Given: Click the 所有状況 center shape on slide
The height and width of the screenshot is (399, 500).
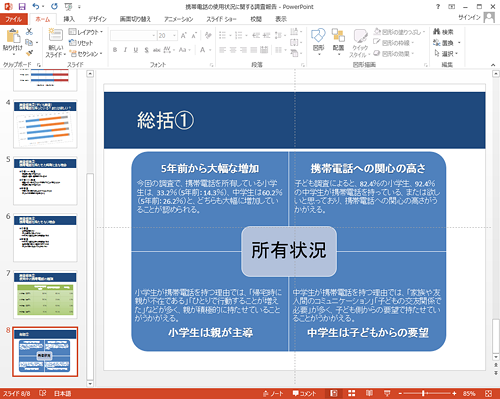Looking at the screenshot, I should pos(289,251).
